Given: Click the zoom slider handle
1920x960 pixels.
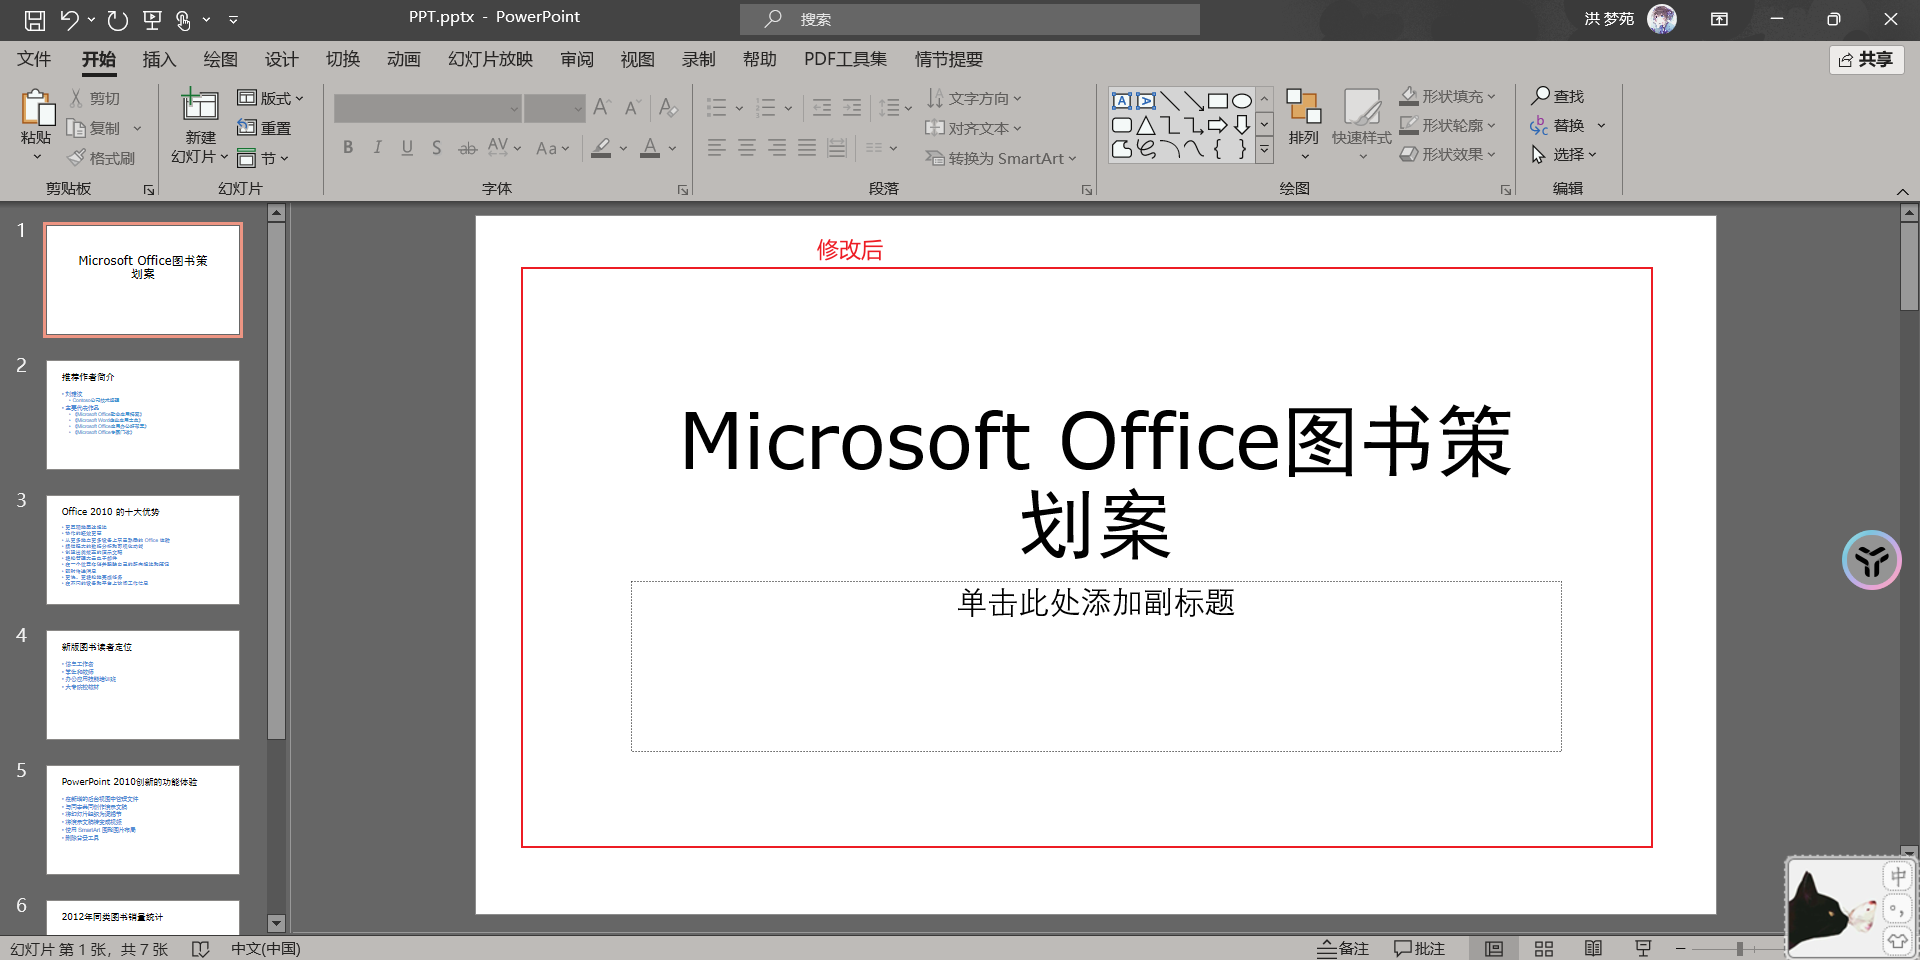Looking at the screenshot, I should pos(1740,948).
